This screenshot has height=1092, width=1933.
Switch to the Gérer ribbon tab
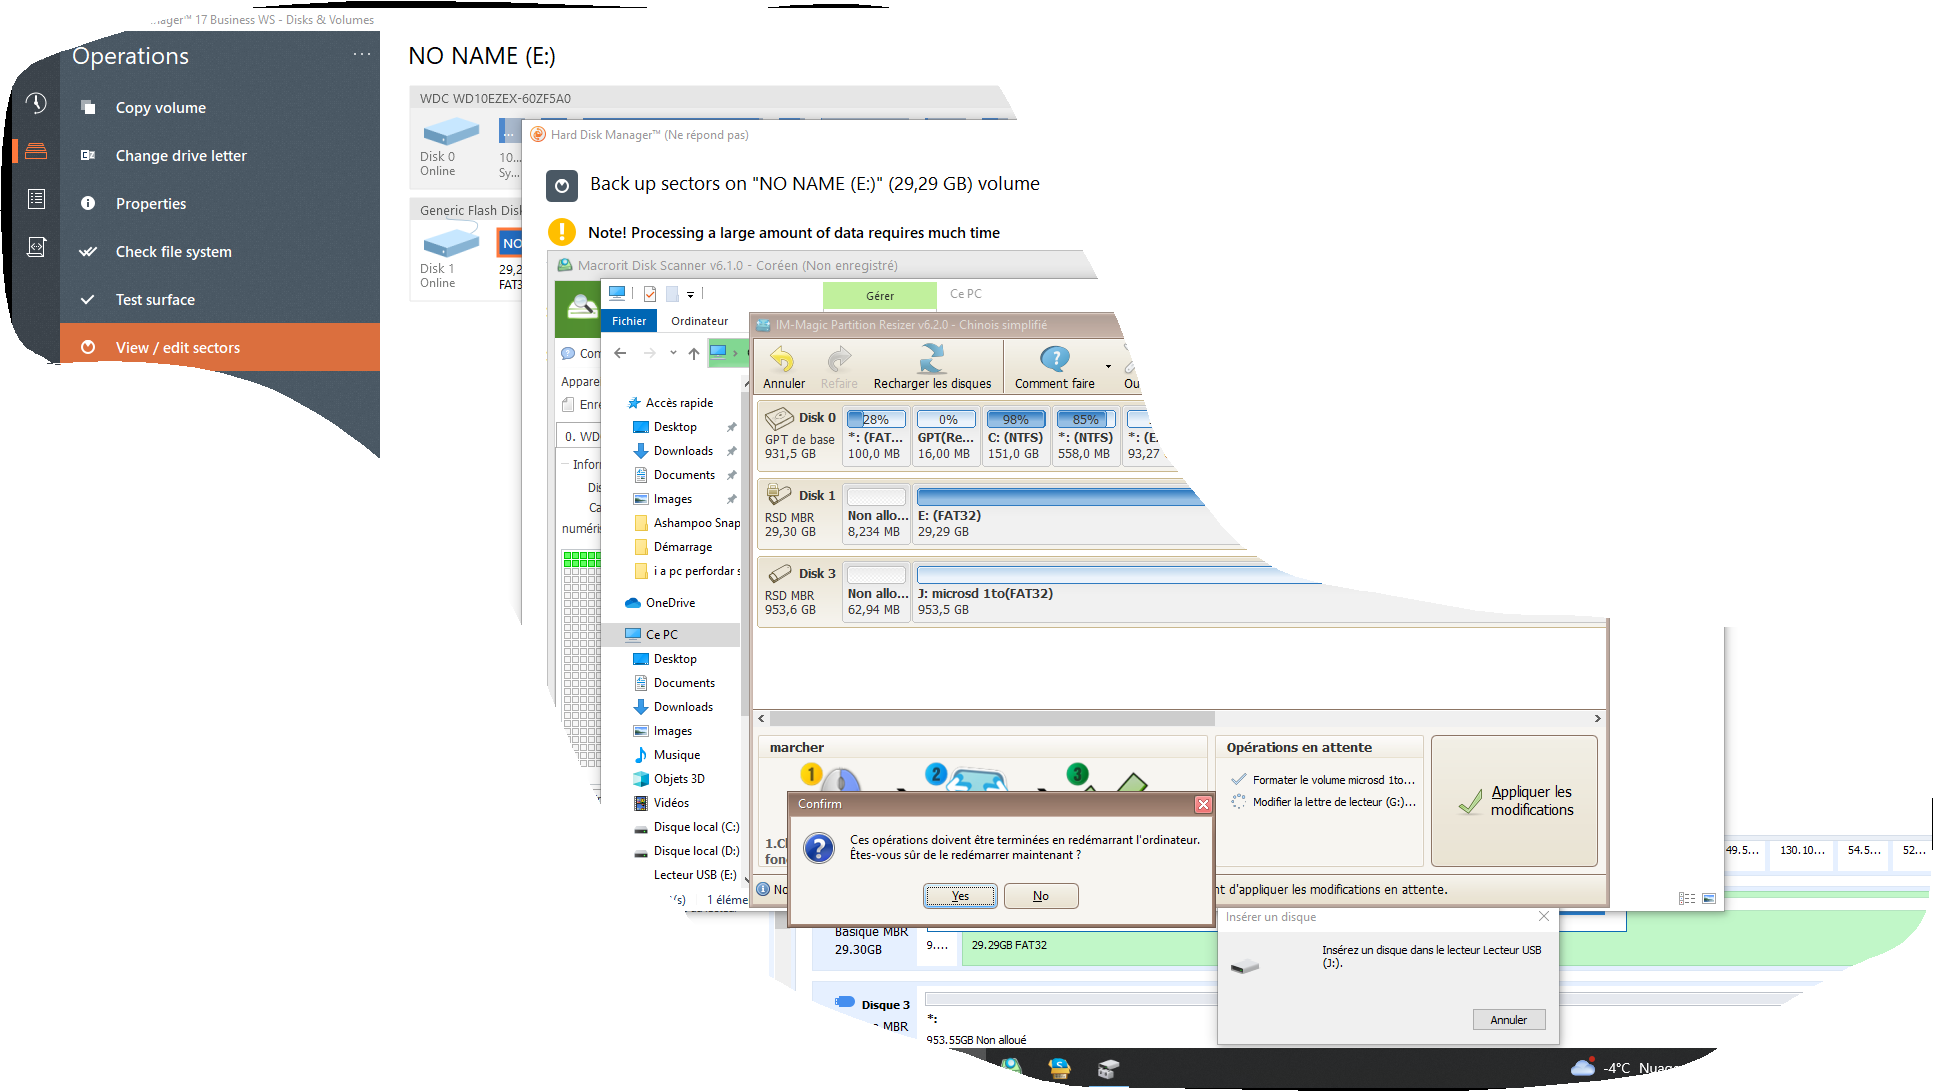pyautogui.click(x=880, y=295)
